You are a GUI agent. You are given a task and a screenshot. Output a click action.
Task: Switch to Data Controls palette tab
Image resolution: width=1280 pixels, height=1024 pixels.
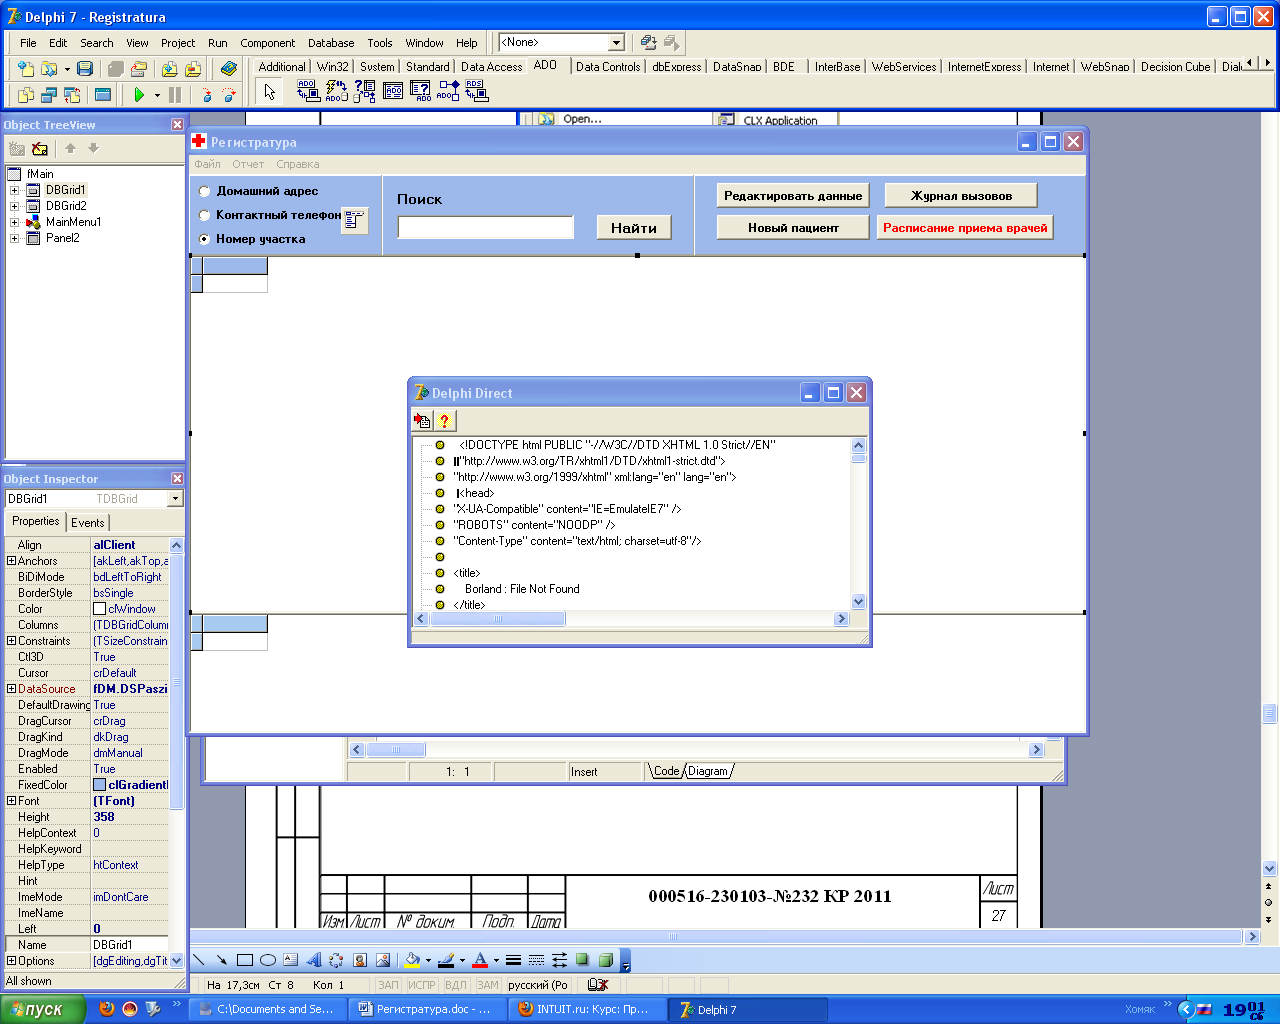pos(608,67)
